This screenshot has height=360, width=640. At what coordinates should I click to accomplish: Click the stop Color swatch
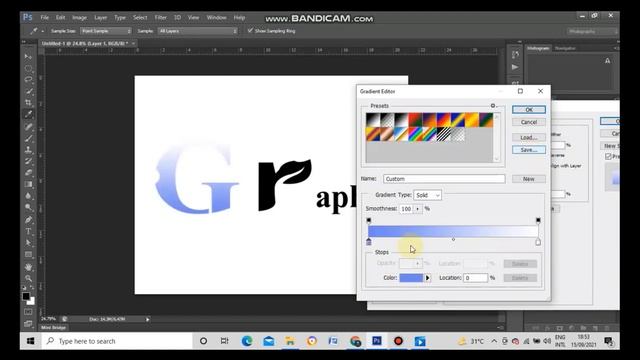(x=411, y=278)
